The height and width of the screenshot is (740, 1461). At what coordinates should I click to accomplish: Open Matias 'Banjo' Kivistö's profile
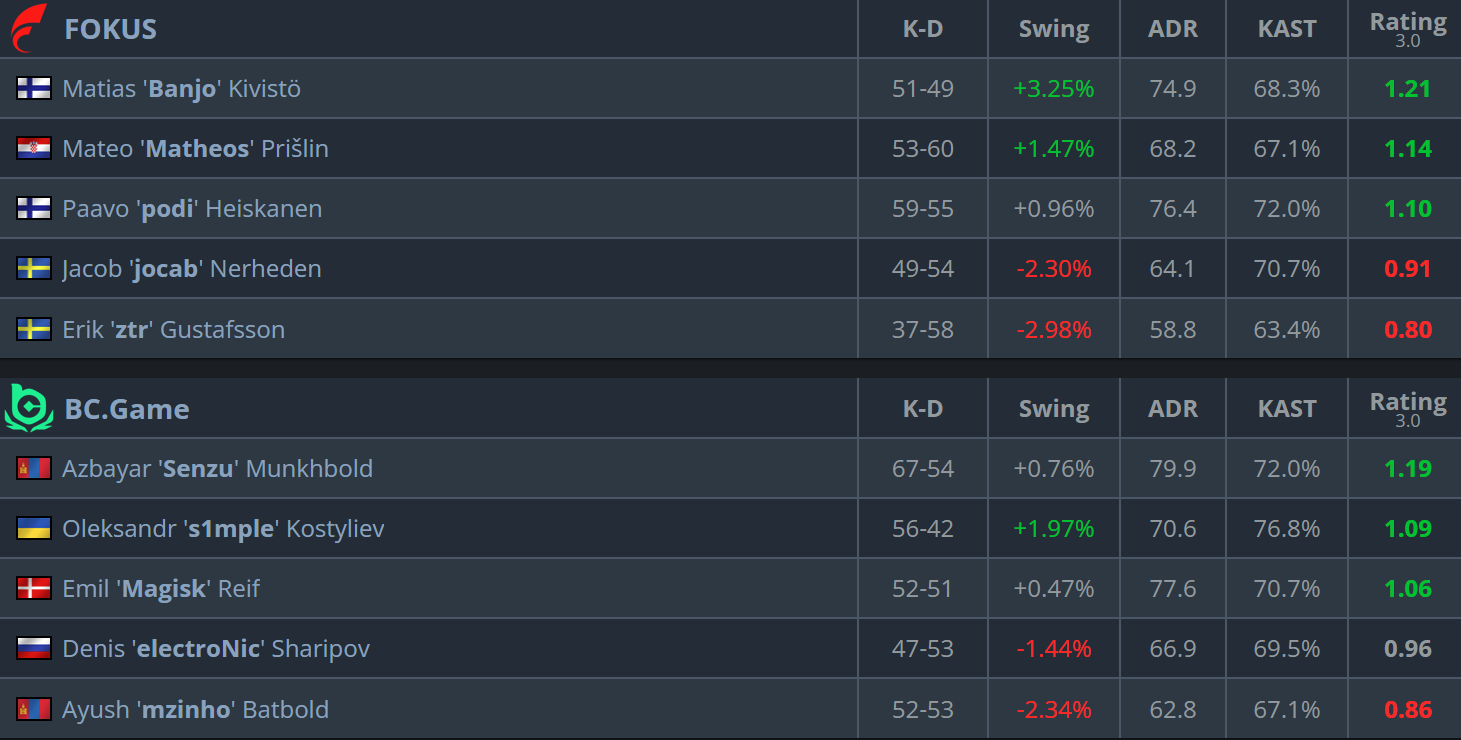click(181, 89)
